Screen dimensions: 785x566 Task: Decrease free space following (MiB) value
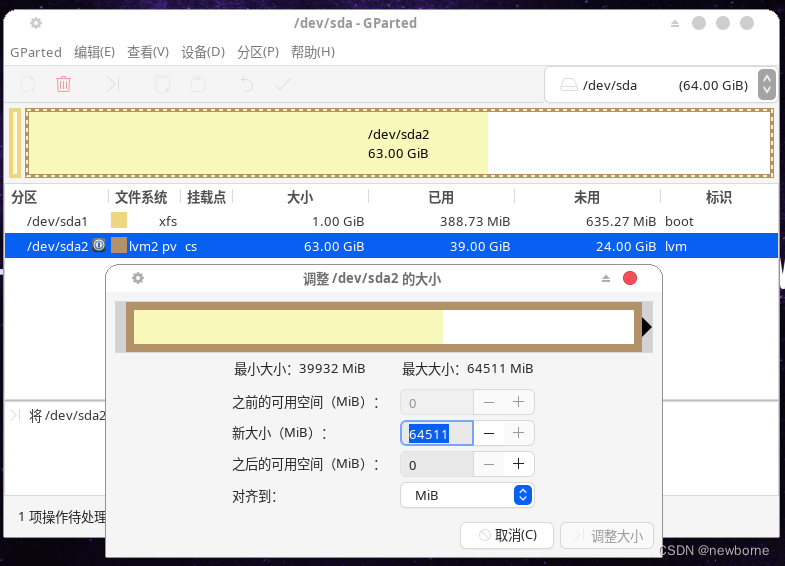(489, 464)
